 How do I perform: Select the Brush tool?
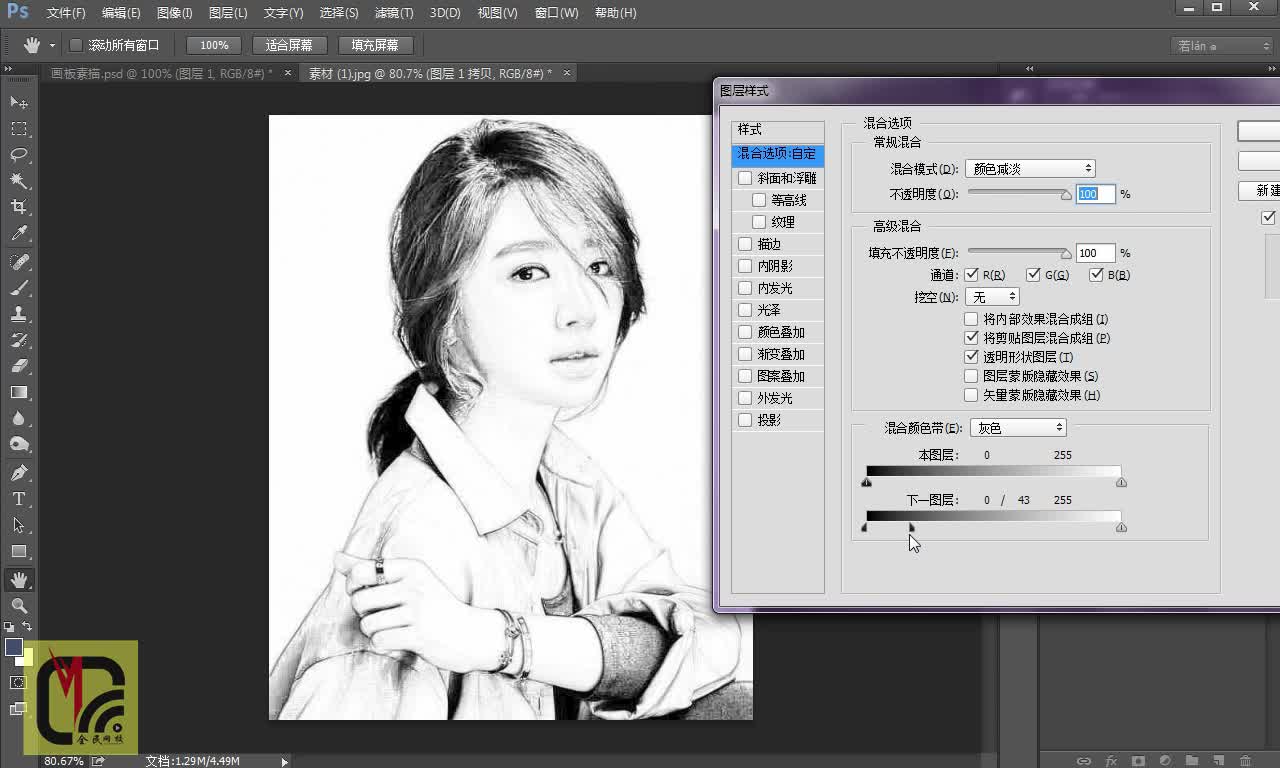(18, 290)
